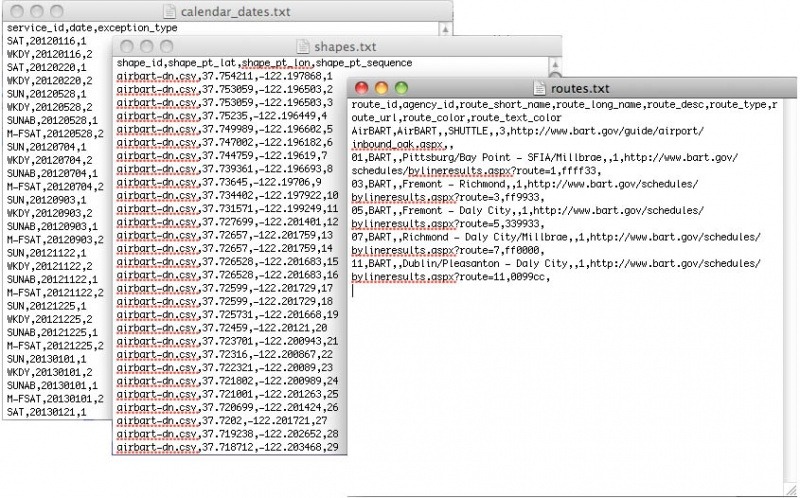Image resolution: width=800 pixels, height=498 pixels.
Task: Click the 'inbound_oak.aspx,,' line
Action: click(402, 144)
